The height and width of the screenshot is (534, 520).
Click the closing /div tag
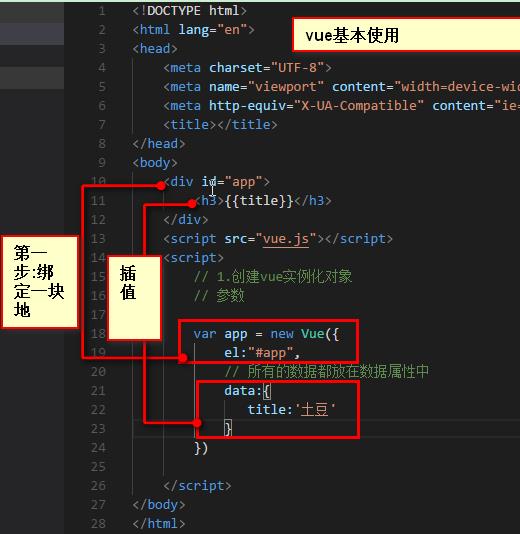[x=186, y=220]
